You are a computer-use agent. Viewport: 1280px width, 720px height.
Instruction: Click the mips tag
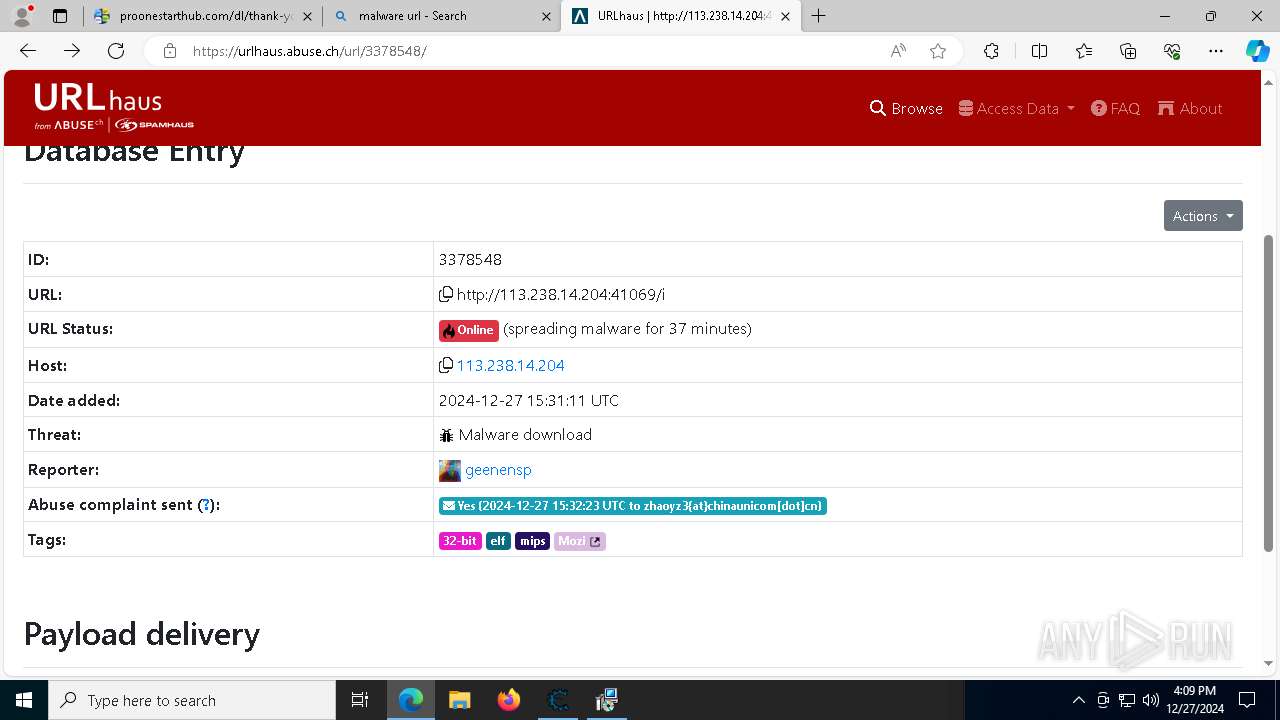coord(532,541)
